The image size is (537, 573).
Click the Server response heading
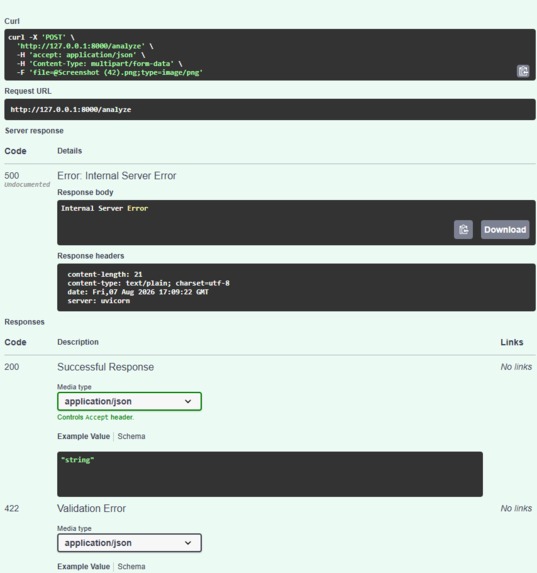(34, 131)
